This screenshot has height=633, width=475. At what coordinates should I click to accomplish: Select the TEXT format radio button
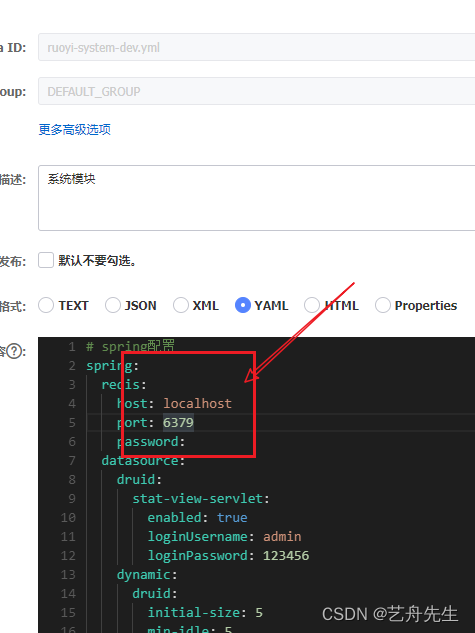[46, 305]
